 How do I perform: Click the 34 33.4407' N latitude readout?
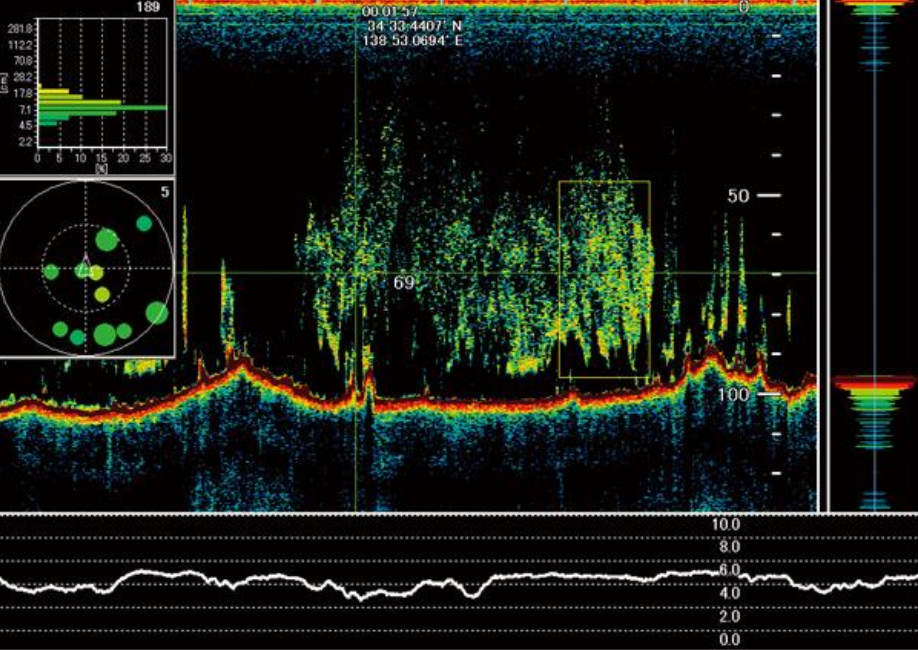point(405,27)
